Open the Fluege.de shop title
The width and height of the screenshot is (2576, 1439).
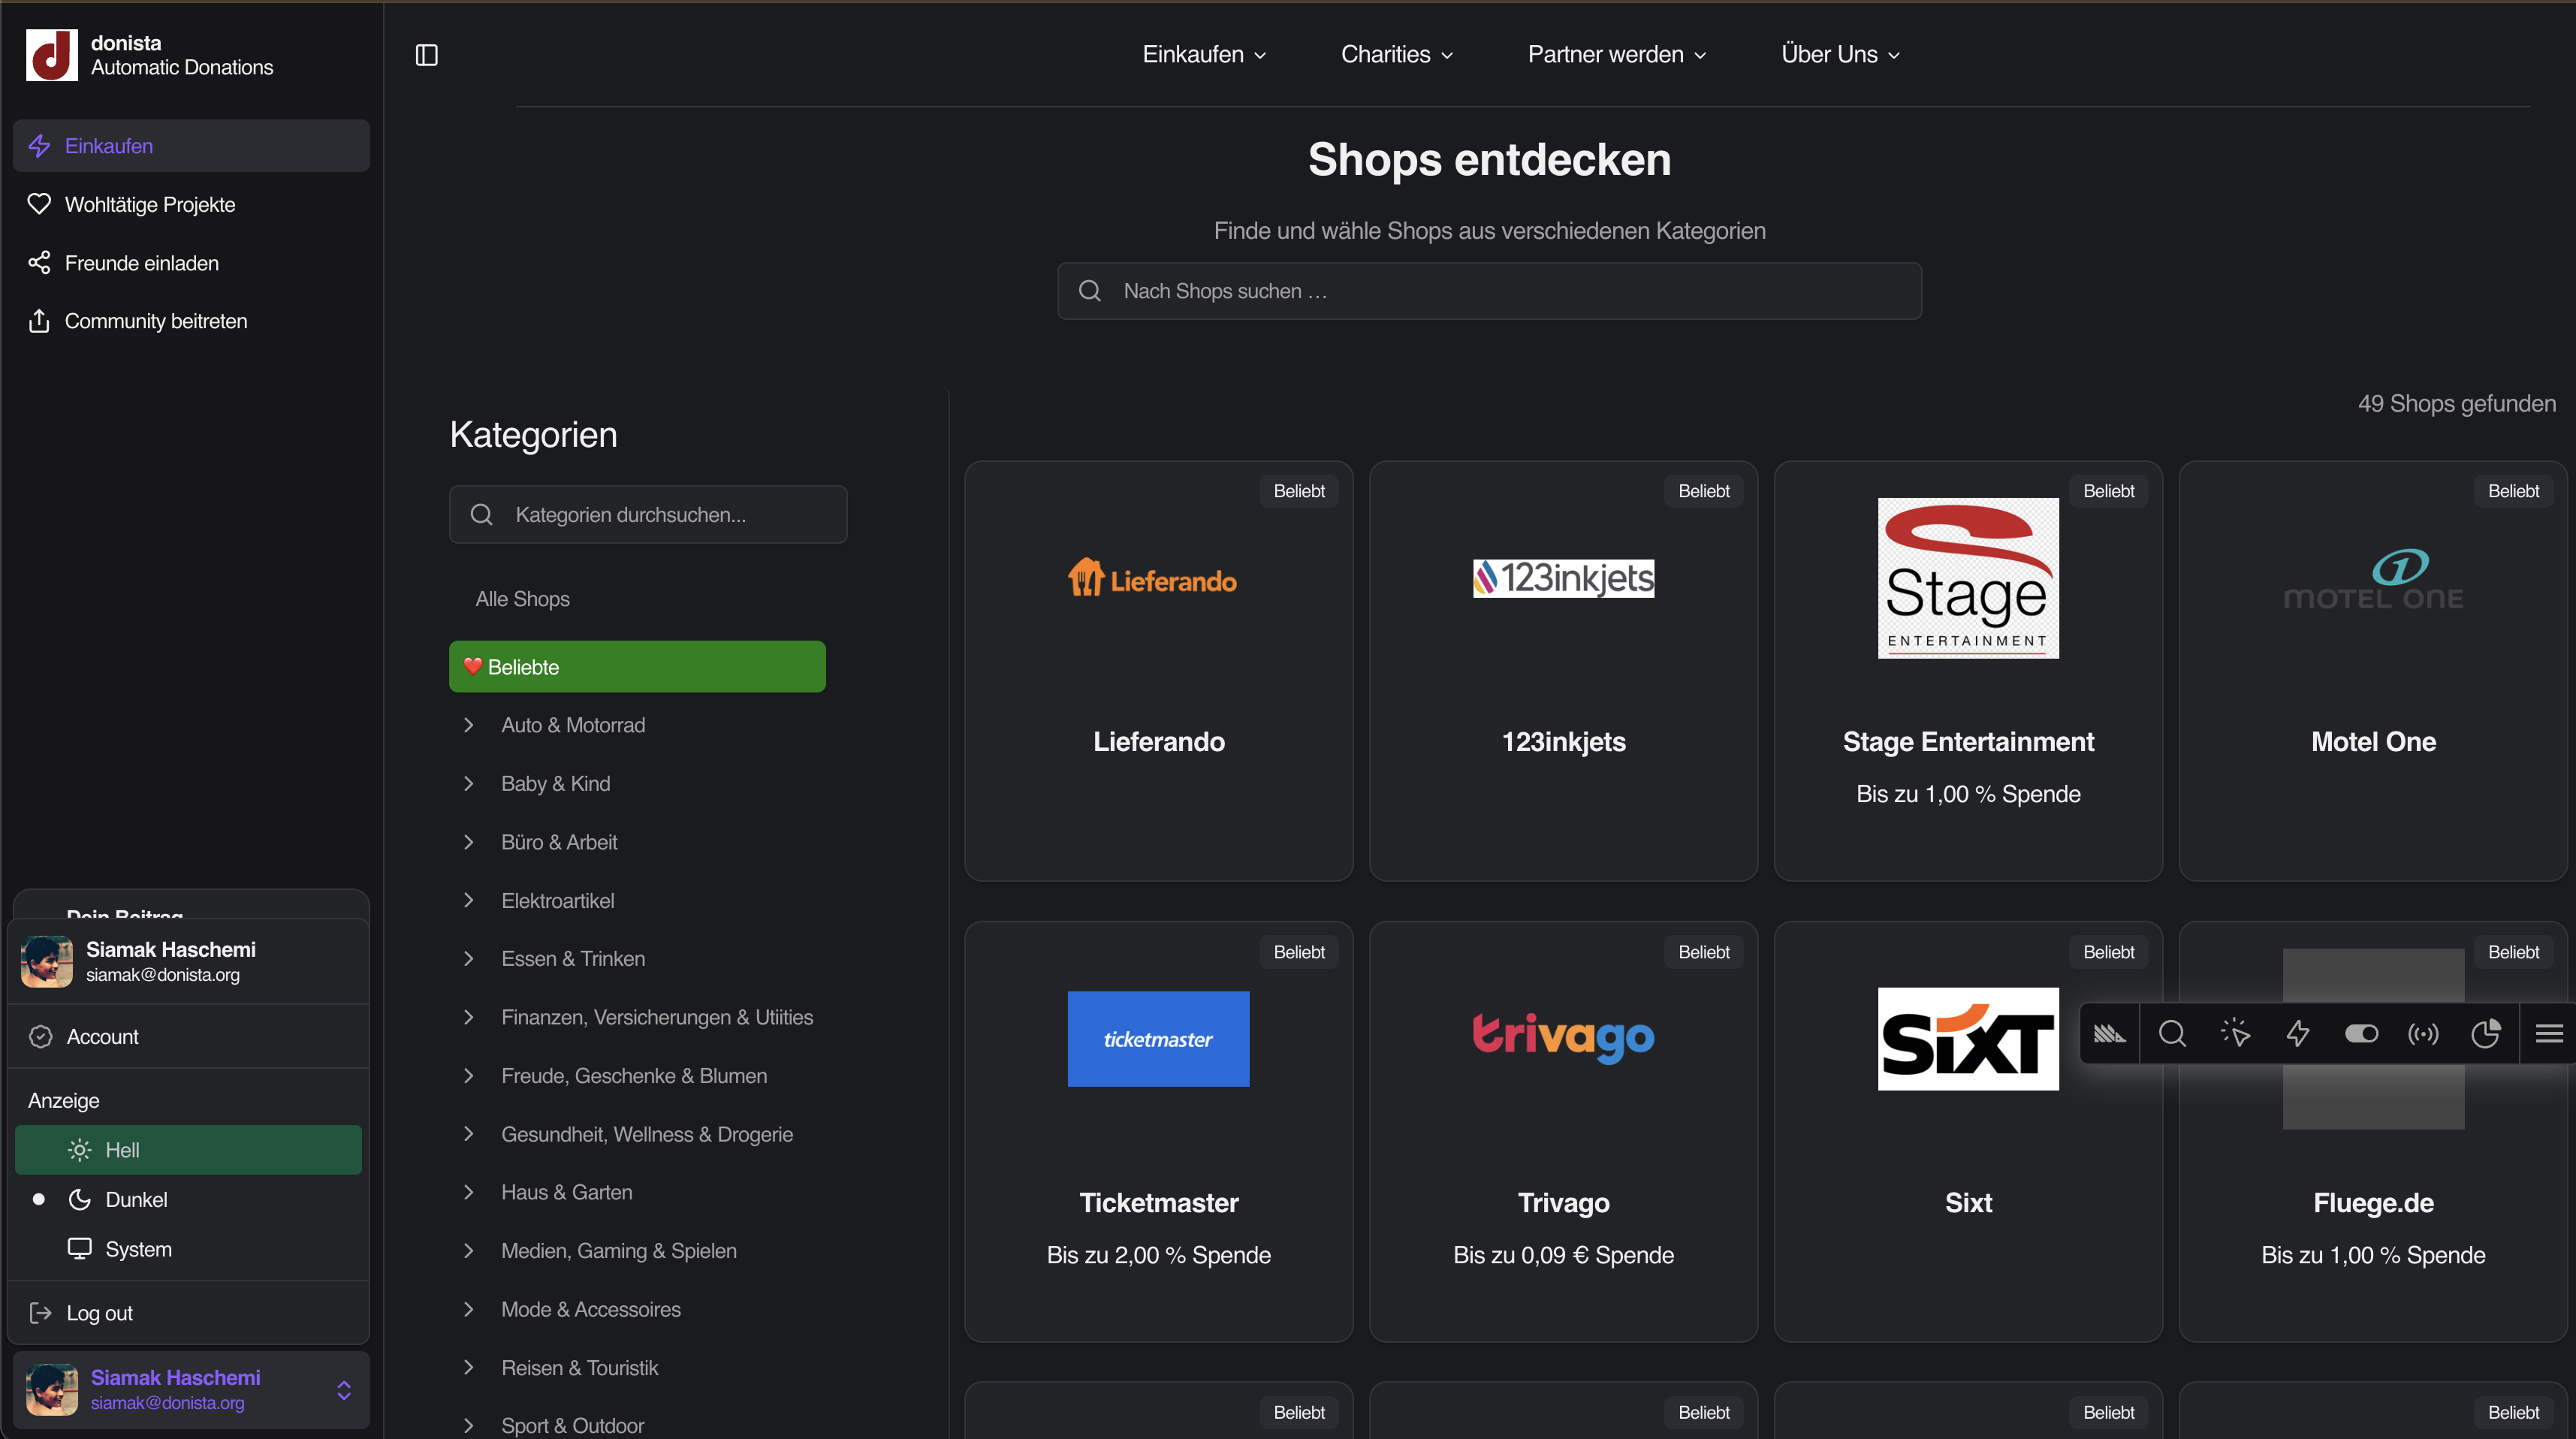(x=2373, y=1203)
